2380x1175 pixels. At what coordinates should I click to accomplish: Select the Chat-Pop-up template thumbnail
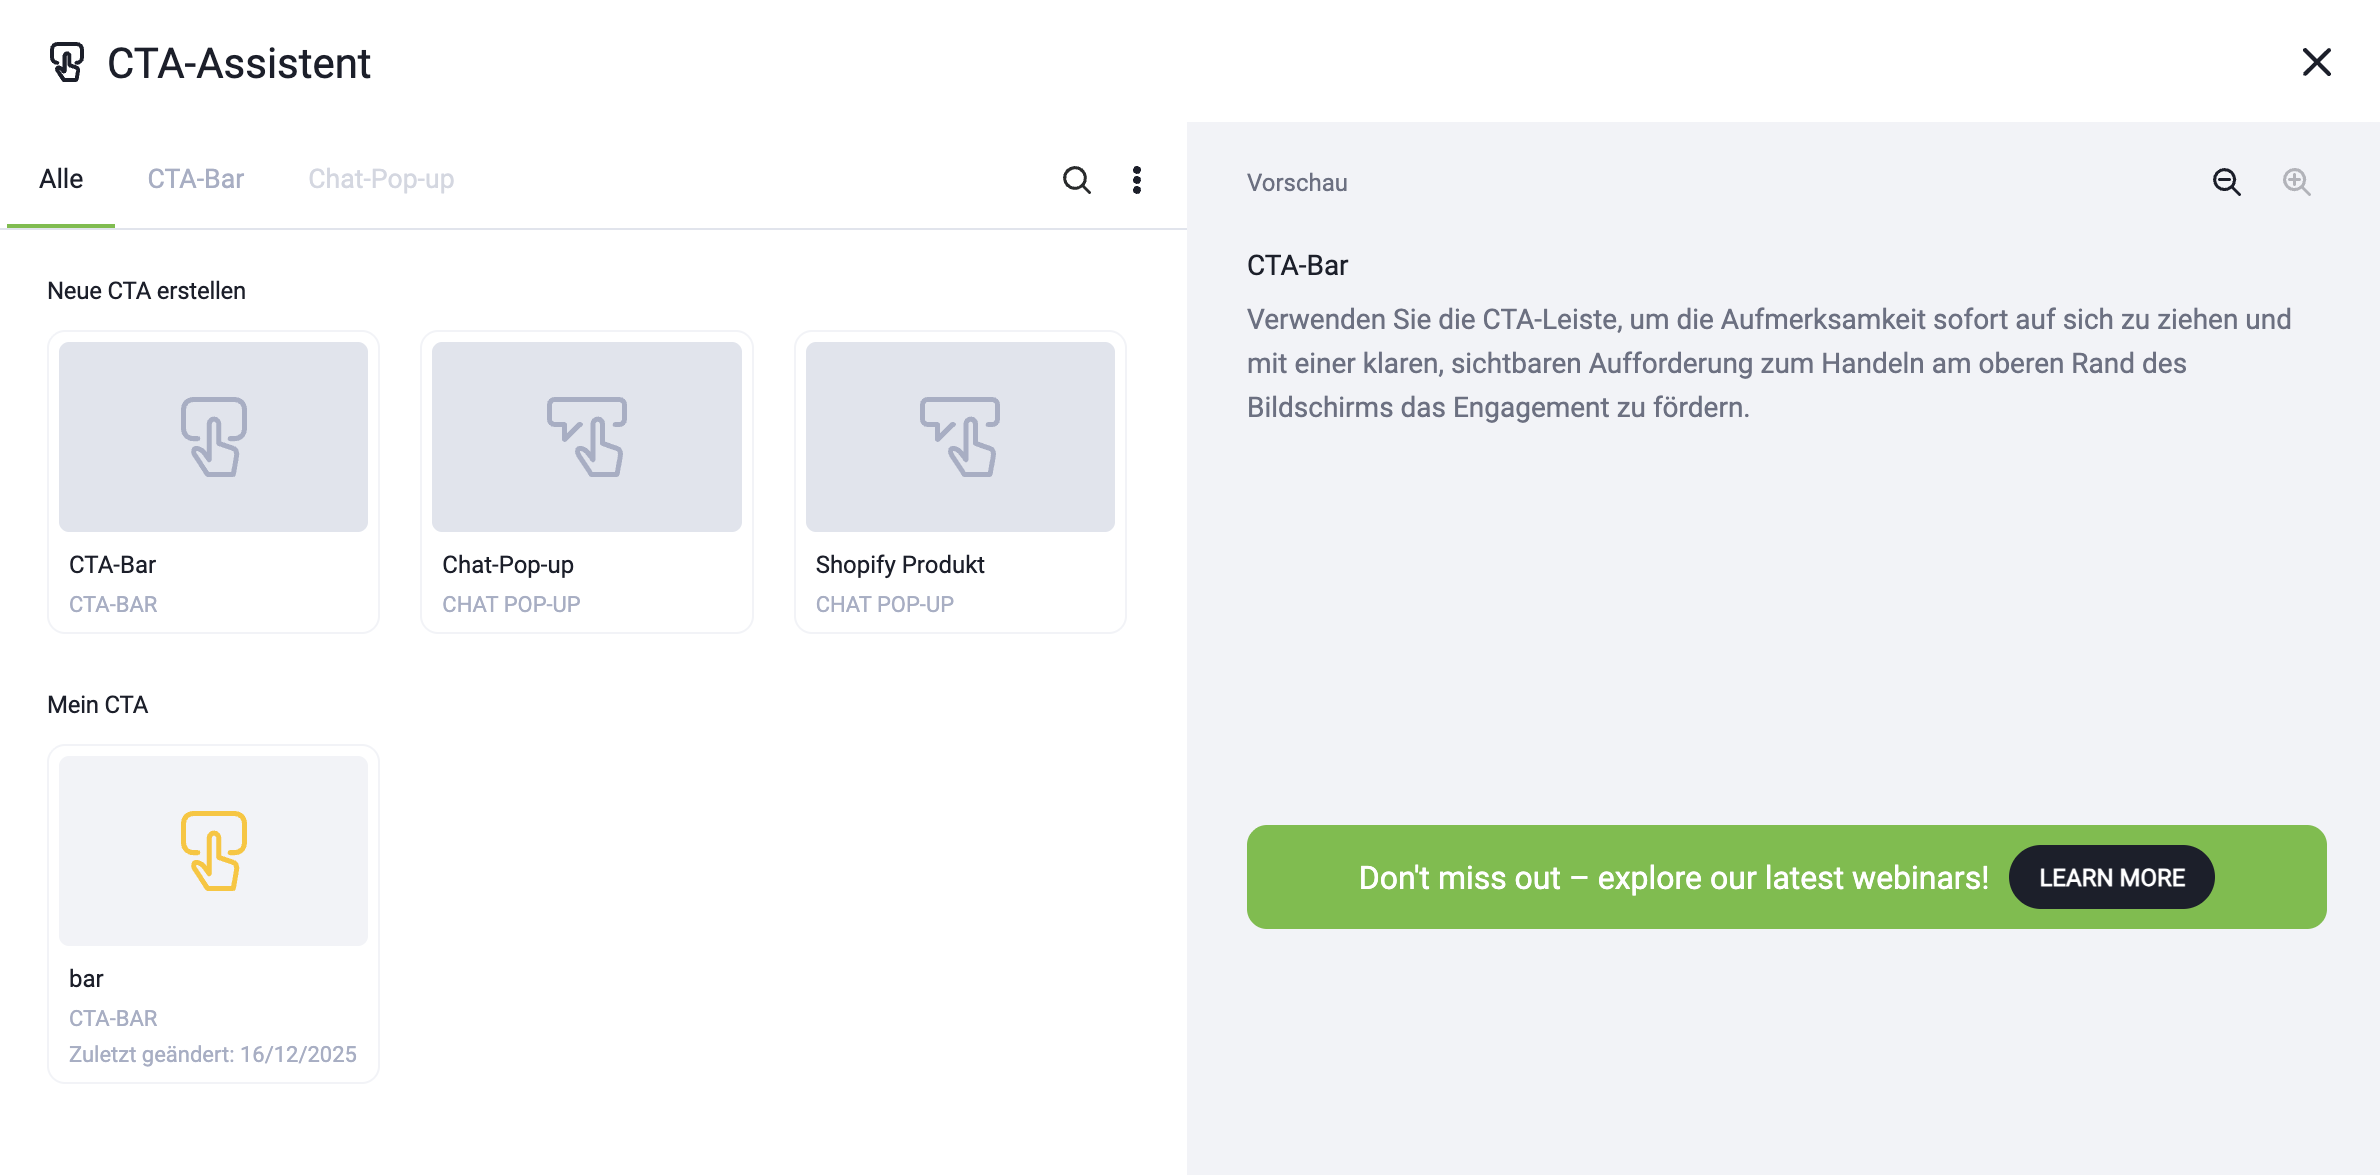[587, 437]
